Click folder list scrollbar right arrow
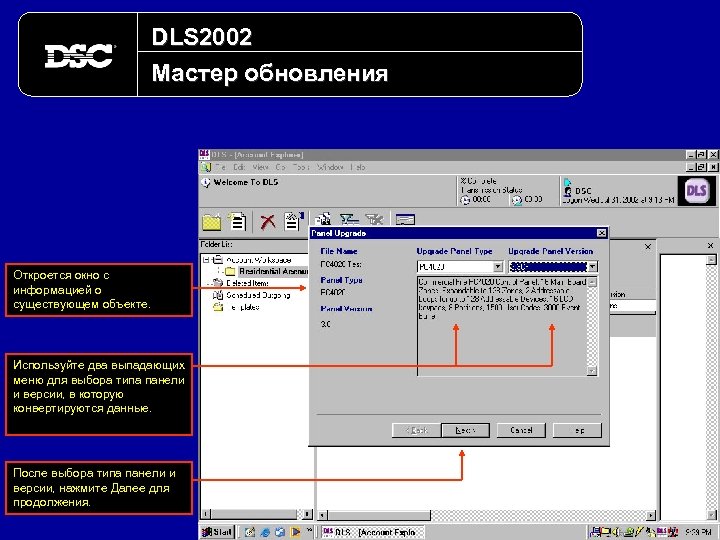 (308, 514)
